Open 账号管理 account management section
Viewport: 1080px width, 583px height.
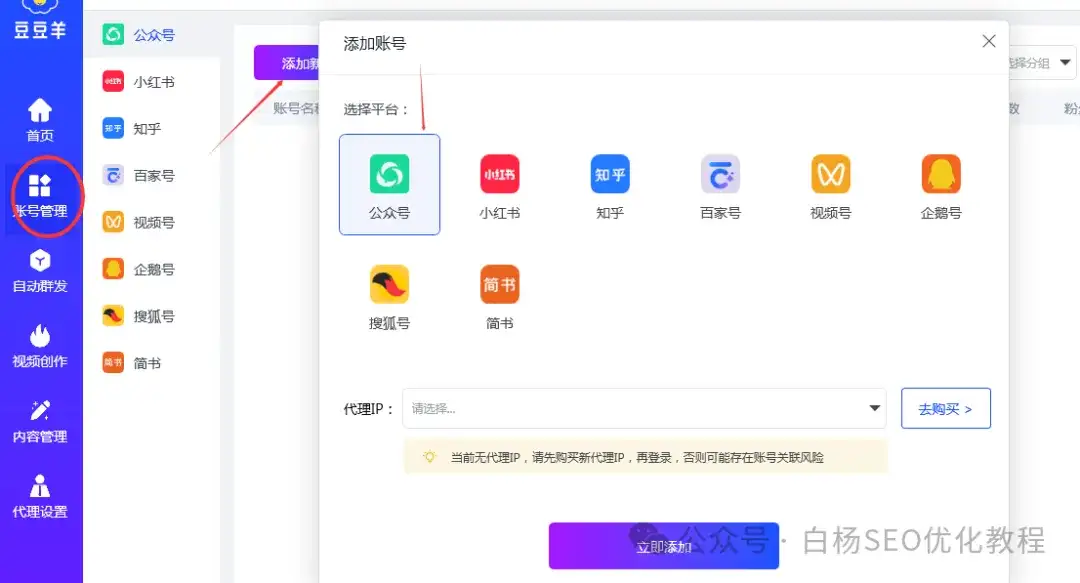click(x=40, y=196)
